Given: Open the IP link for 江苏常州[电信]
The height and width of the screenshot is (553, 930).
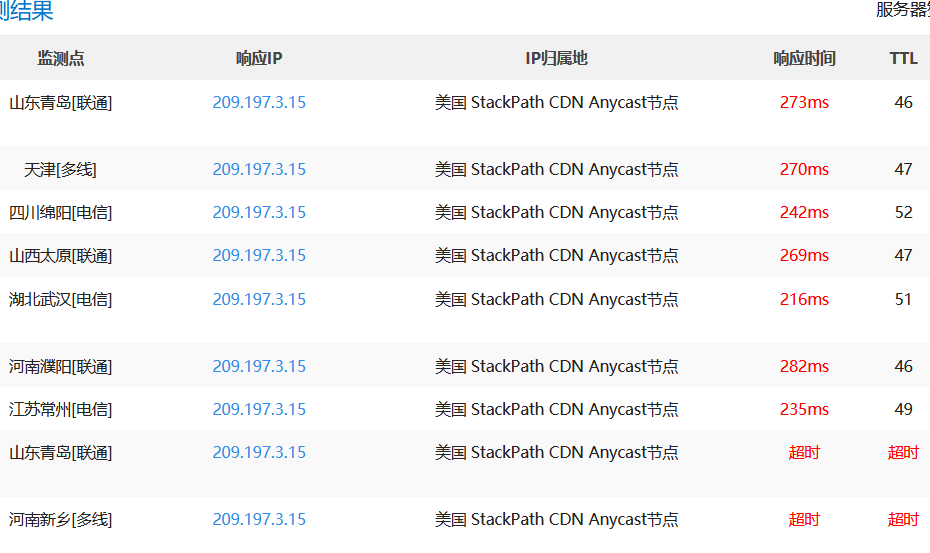Looking at the screenshot, I should (259, 409).
